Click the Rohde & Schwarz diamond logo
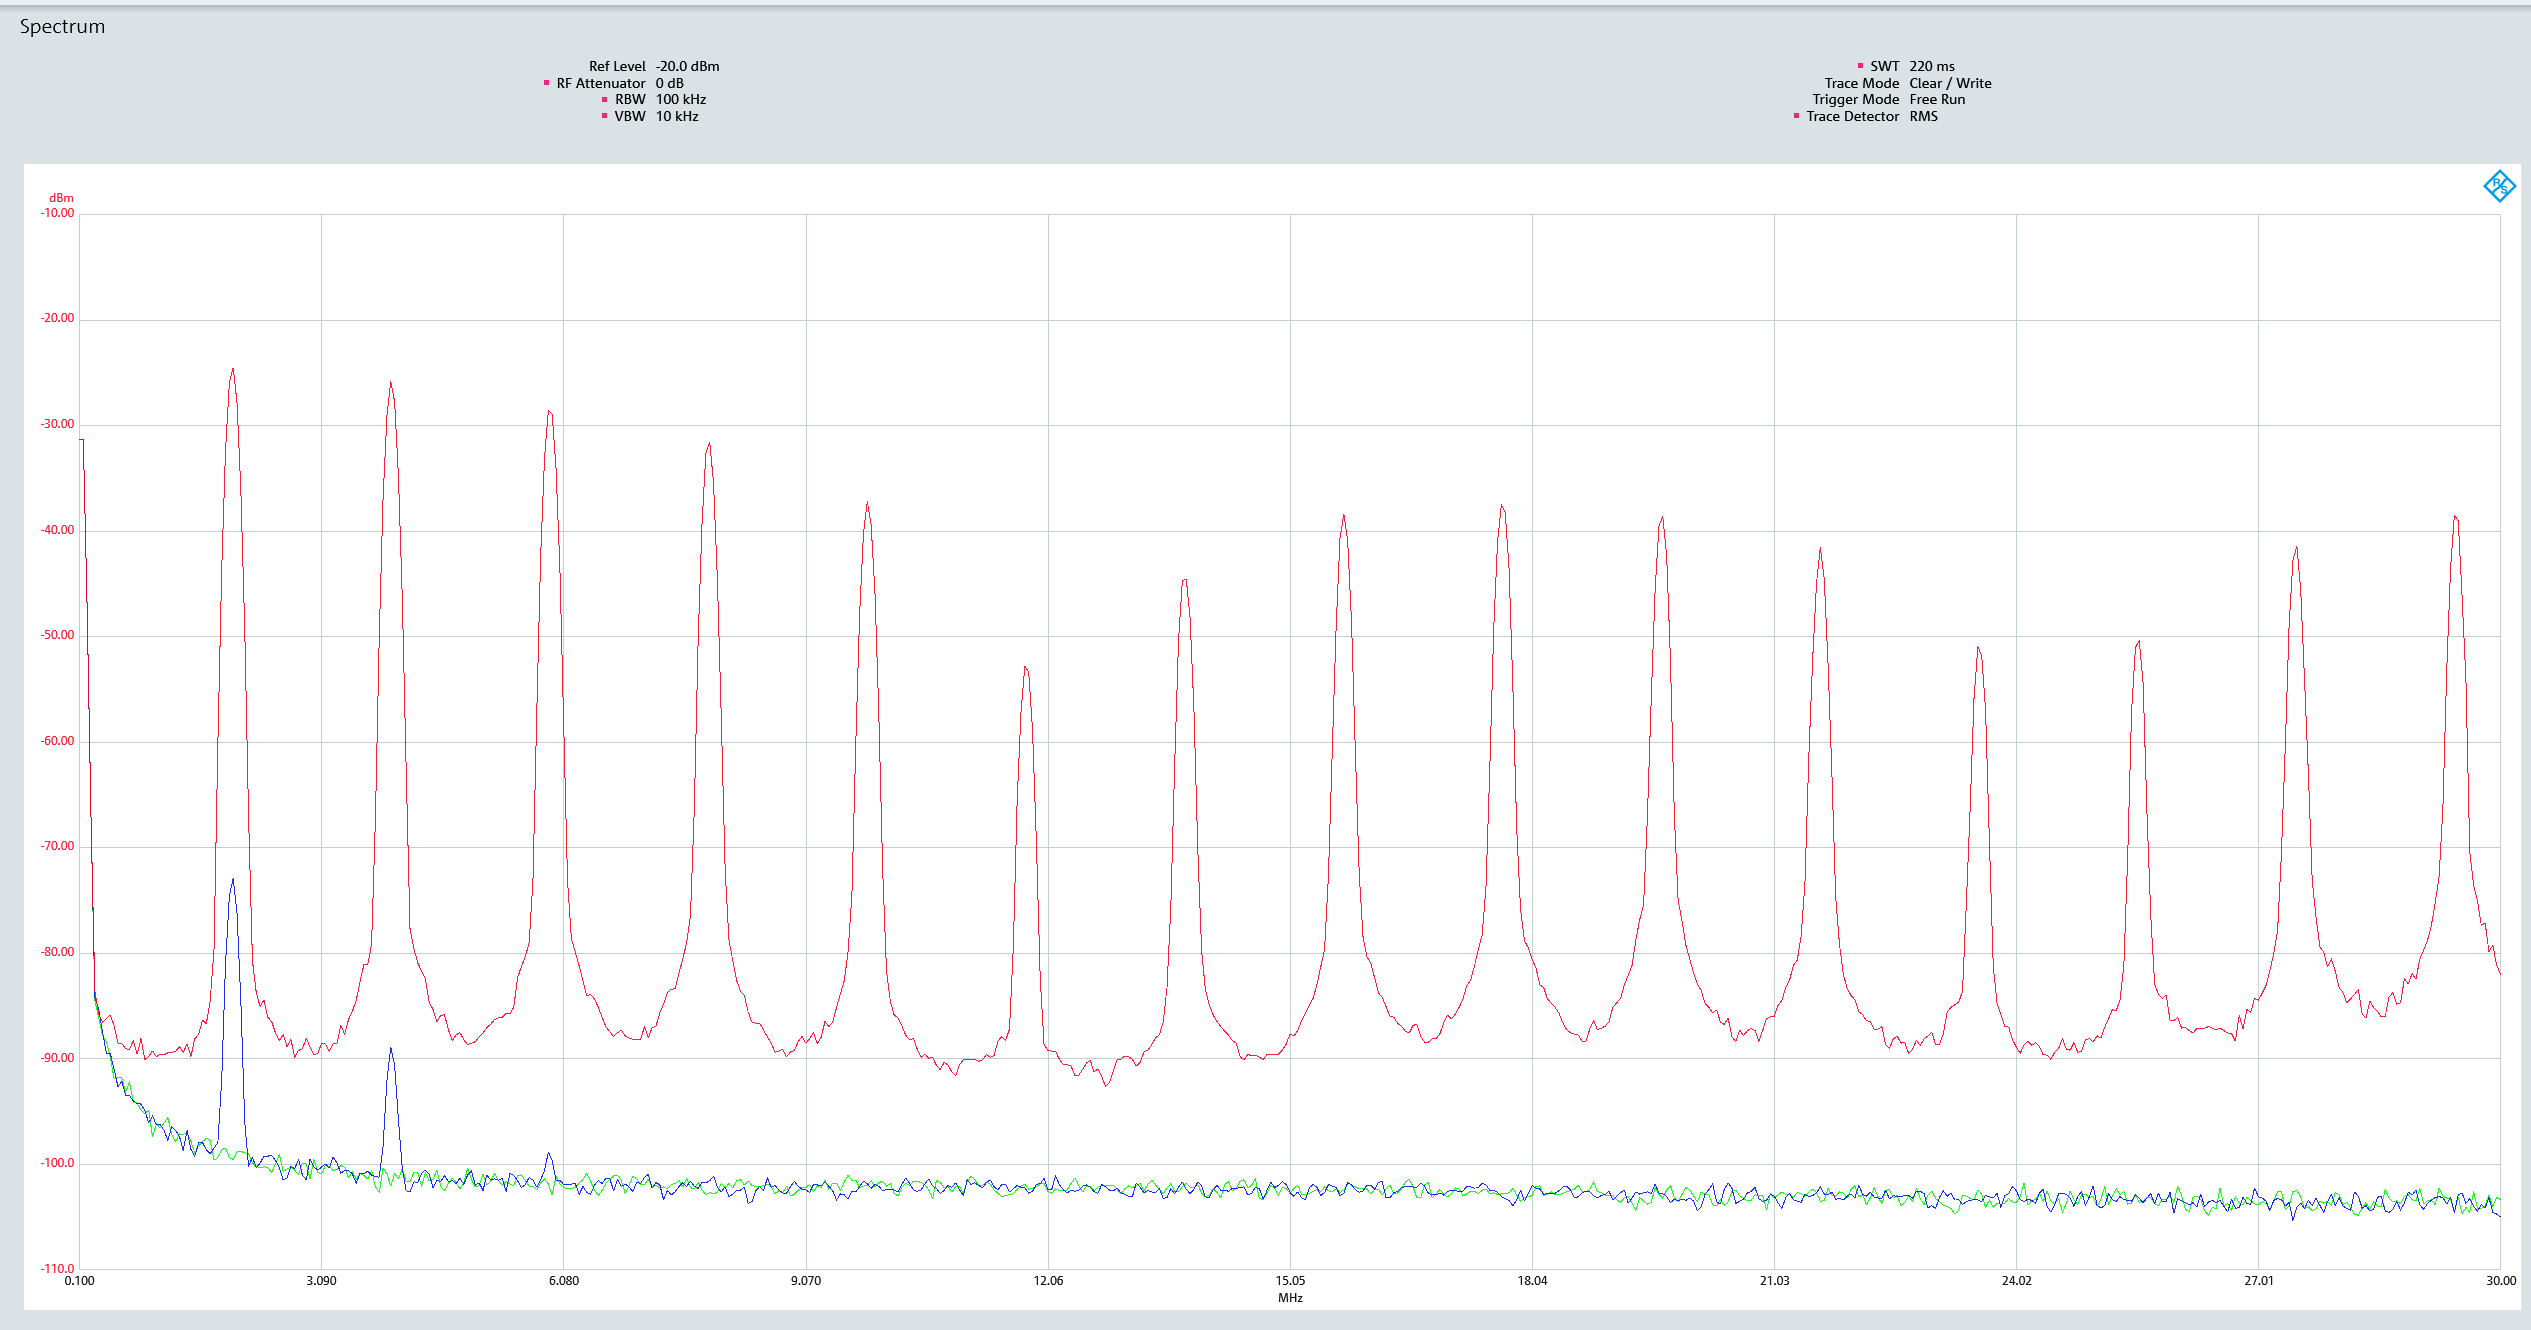 click(x=2499, y=186)
